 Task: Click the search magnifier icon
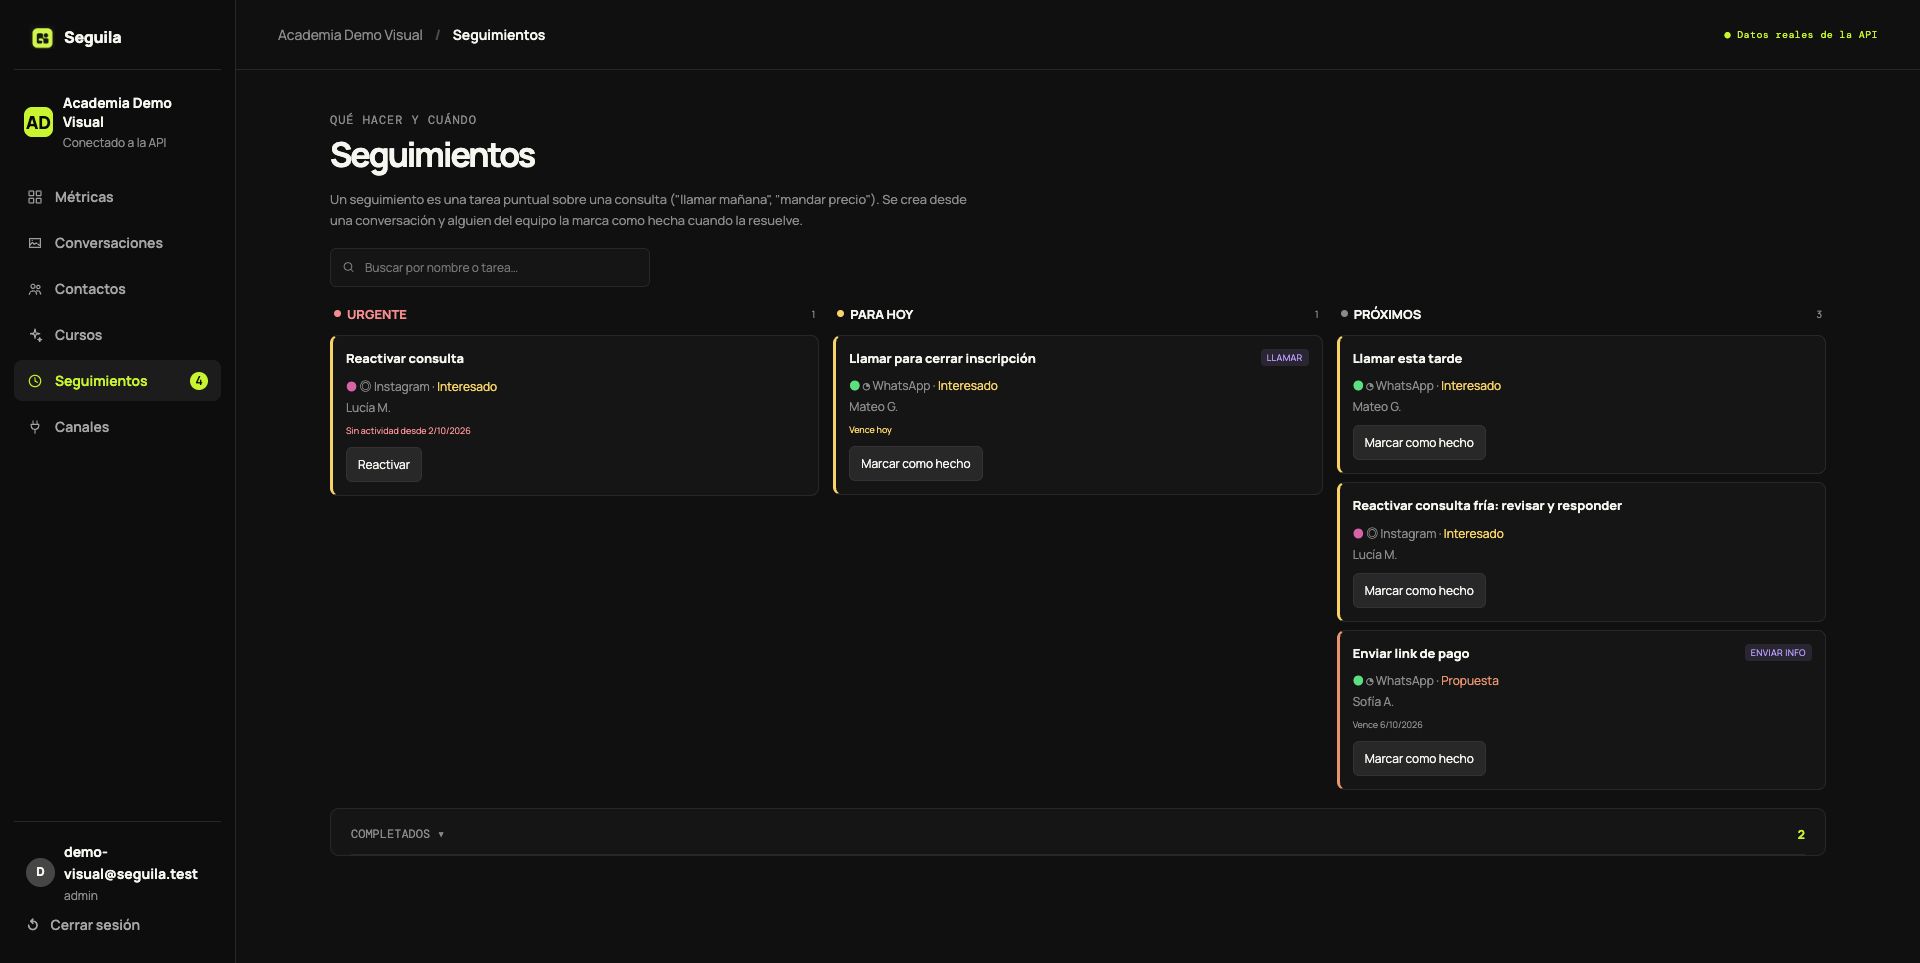coord(349,267)
